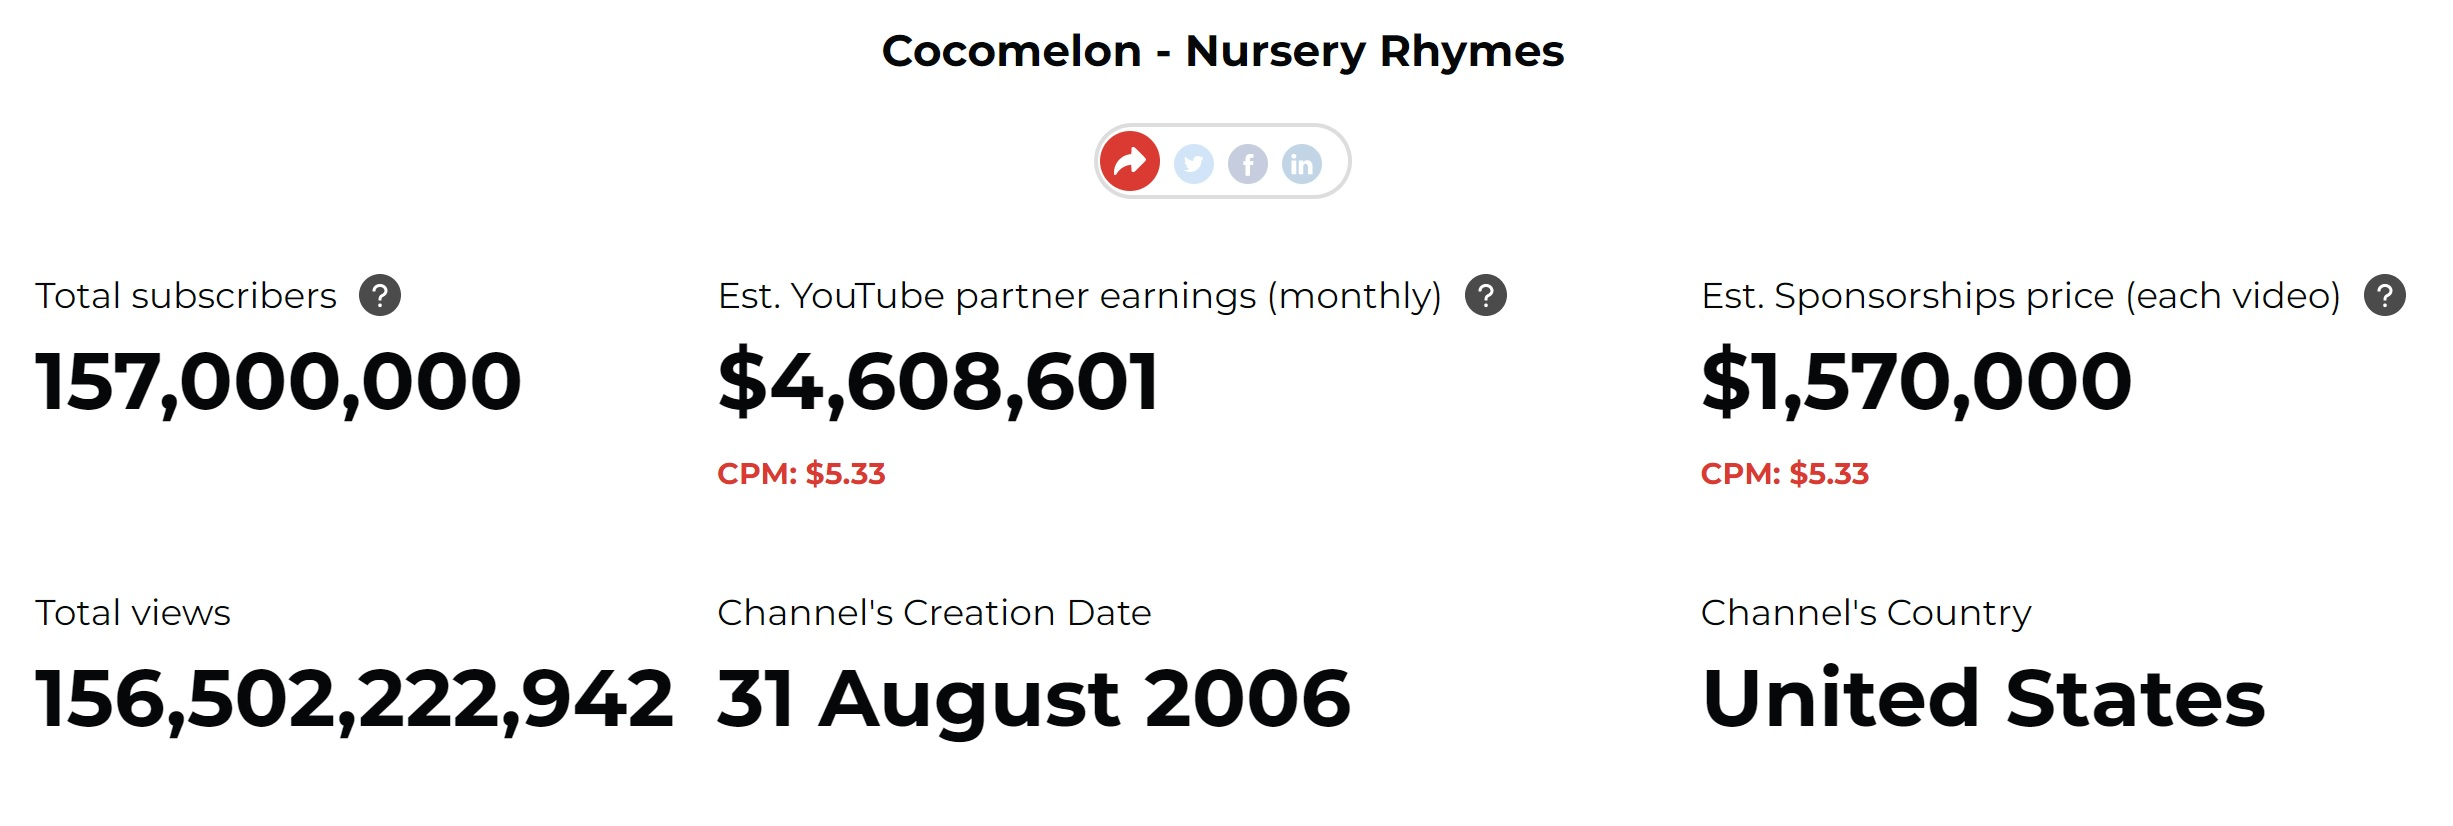Share the channel stats on LinkedIn
The width and height of the screenshot is (2453, 826).
pos(1302,163)
